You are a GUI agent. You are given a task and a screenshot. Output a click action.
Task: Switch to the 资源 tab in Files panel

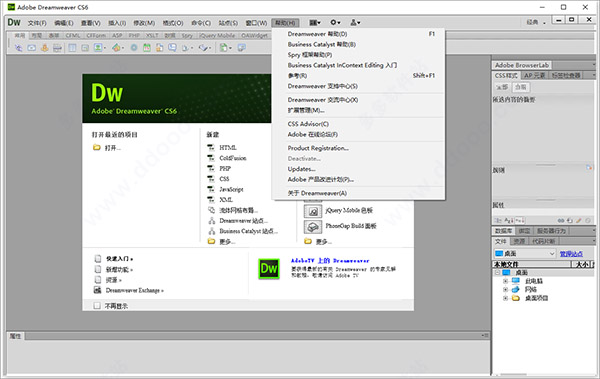(519, 241)
